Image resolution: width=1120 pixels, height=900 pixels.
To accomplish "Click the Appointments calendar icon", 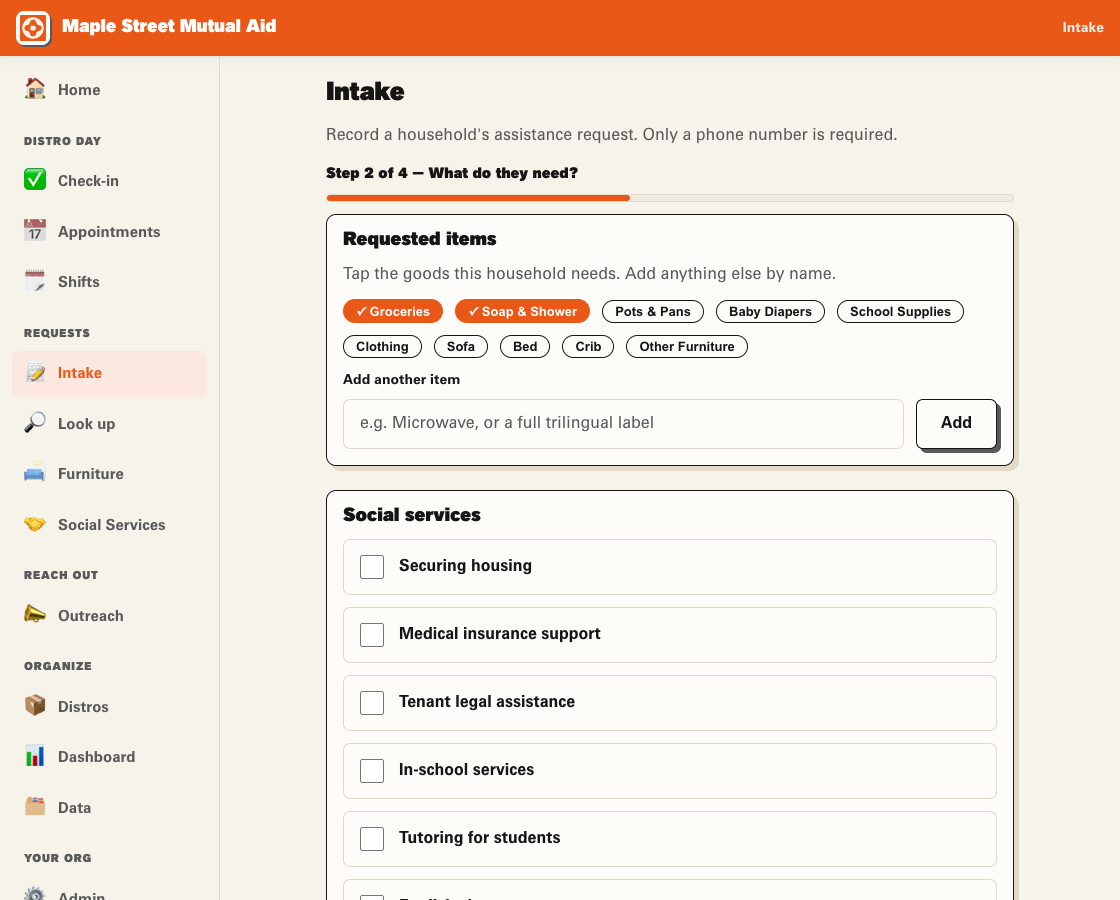I will (x=34, y=231).
